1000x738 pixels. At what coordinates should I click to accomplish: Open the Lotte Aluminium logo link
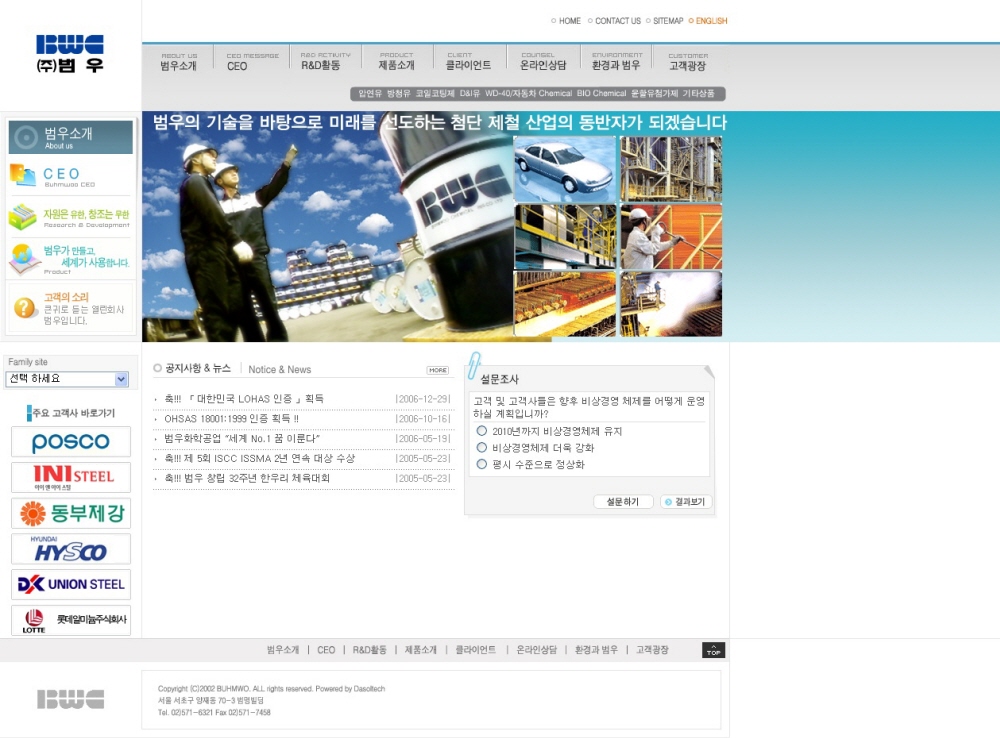point(71,620)
